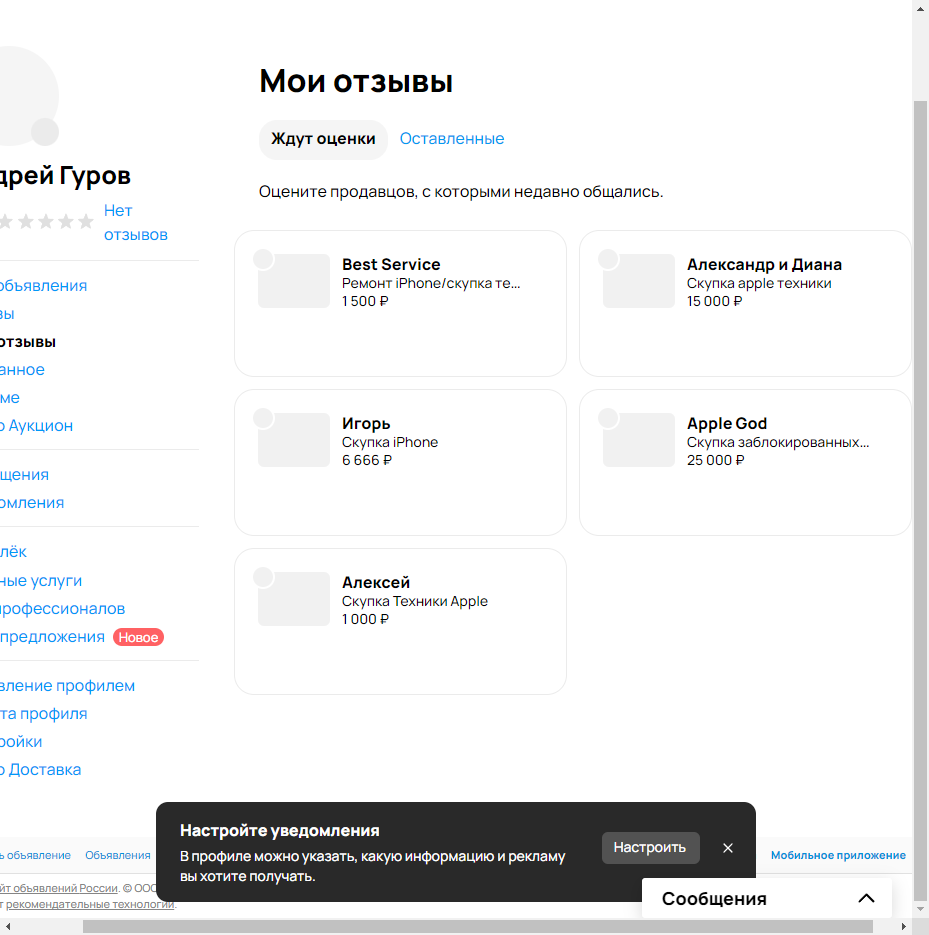929x935 pixels.
Task: Click Скупка iPhone listing title
Action: pyautogui.click(x=390, y=442)
